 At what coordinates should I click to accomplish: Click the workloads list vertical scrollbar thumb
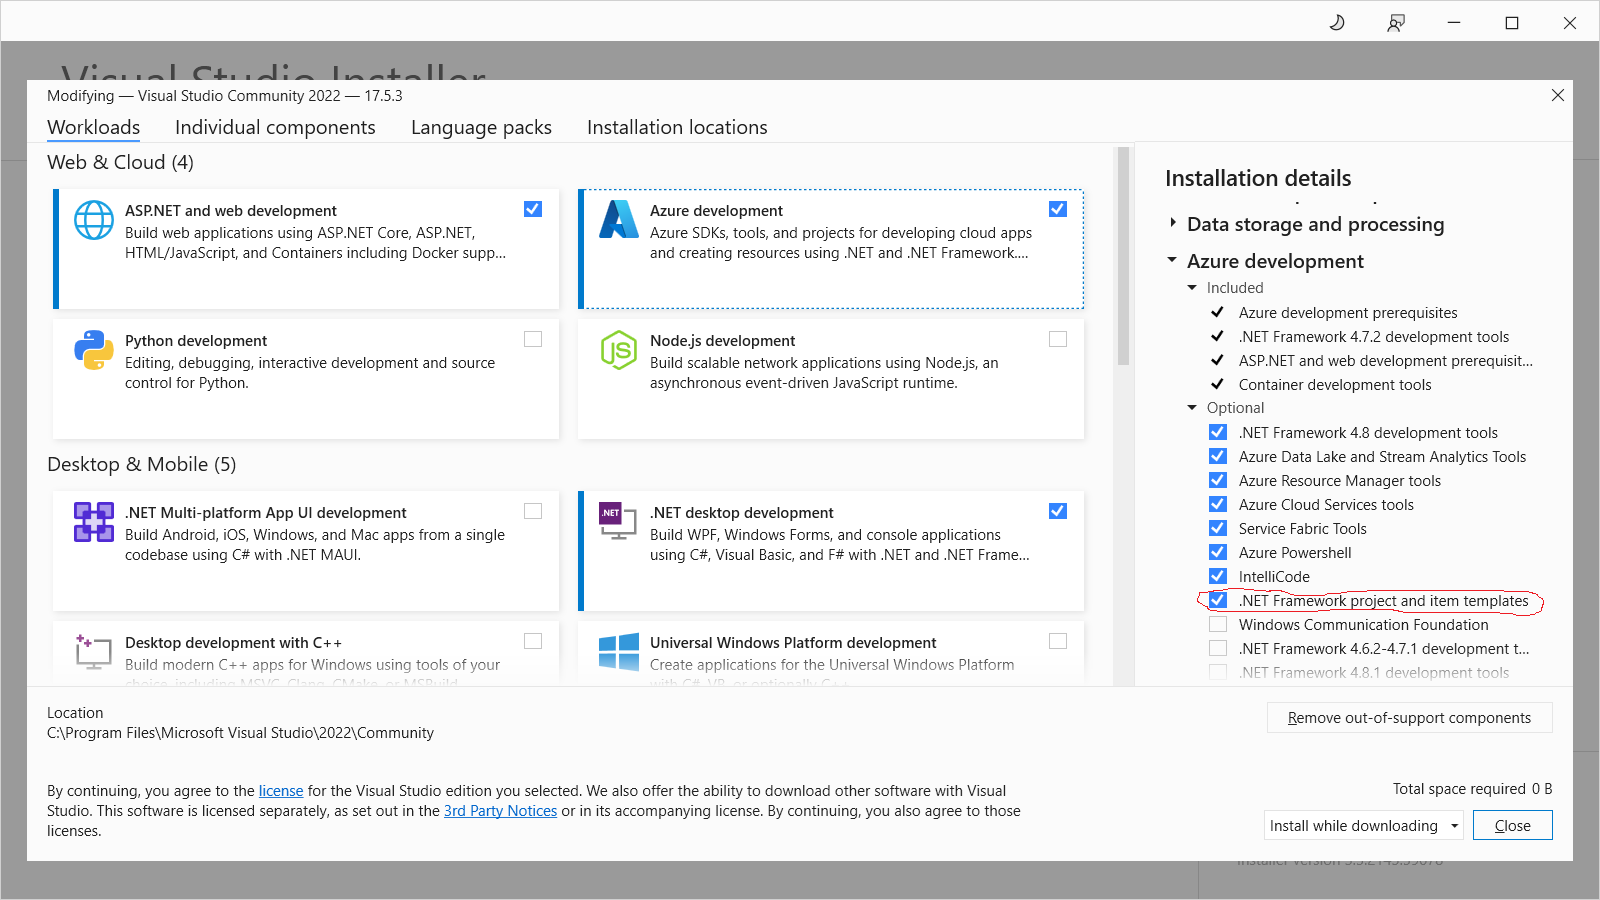click(1123, 256)
